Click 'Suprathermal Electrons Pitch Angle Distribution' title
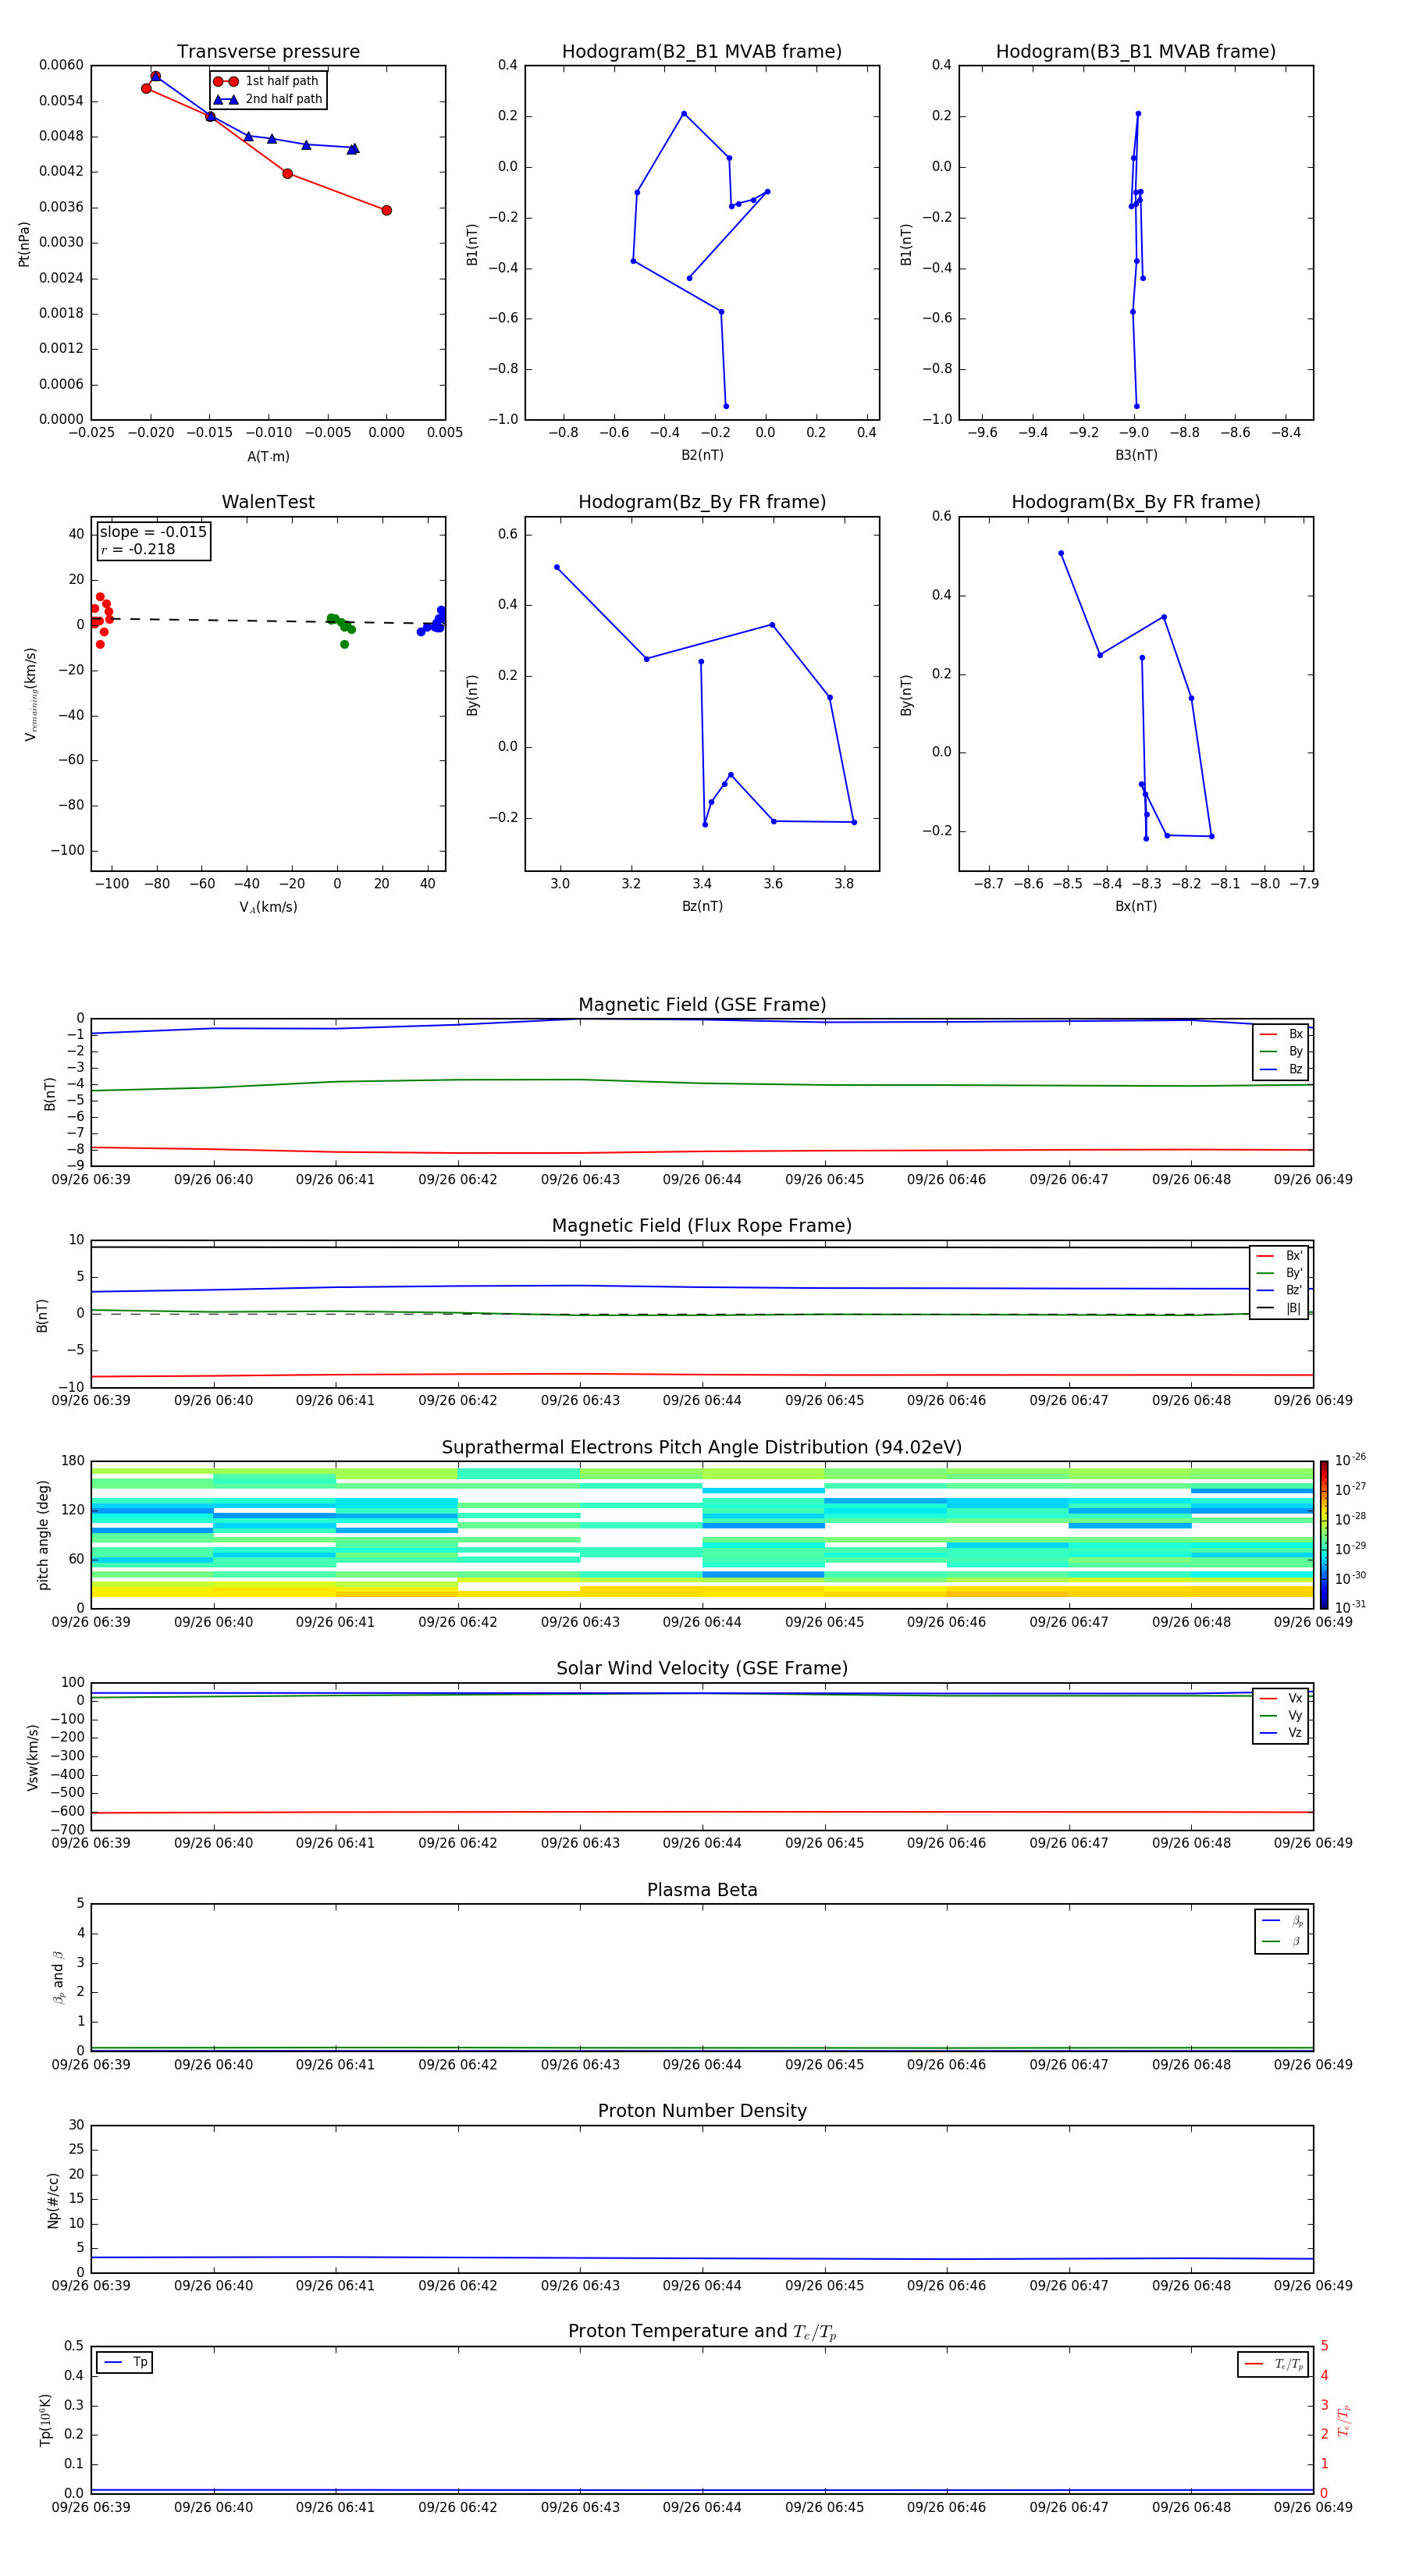Viewport: 1405px width, 2576px height. 702,1448
